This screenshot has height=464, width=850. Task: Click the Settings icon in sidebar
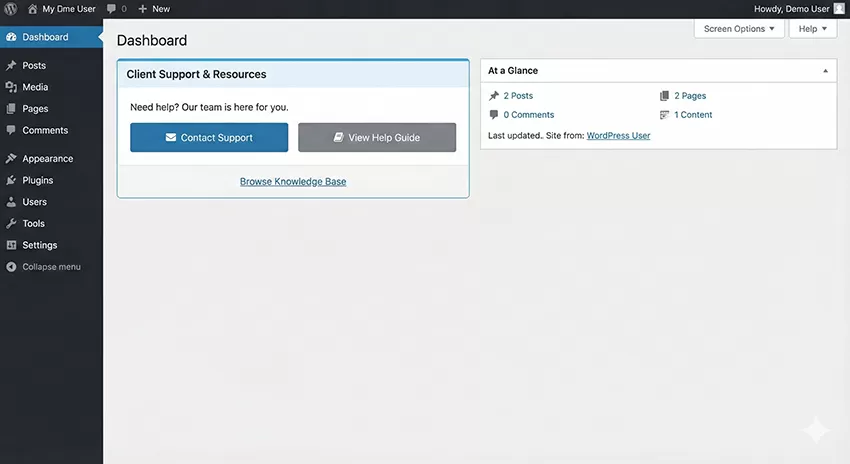[11, 245]
